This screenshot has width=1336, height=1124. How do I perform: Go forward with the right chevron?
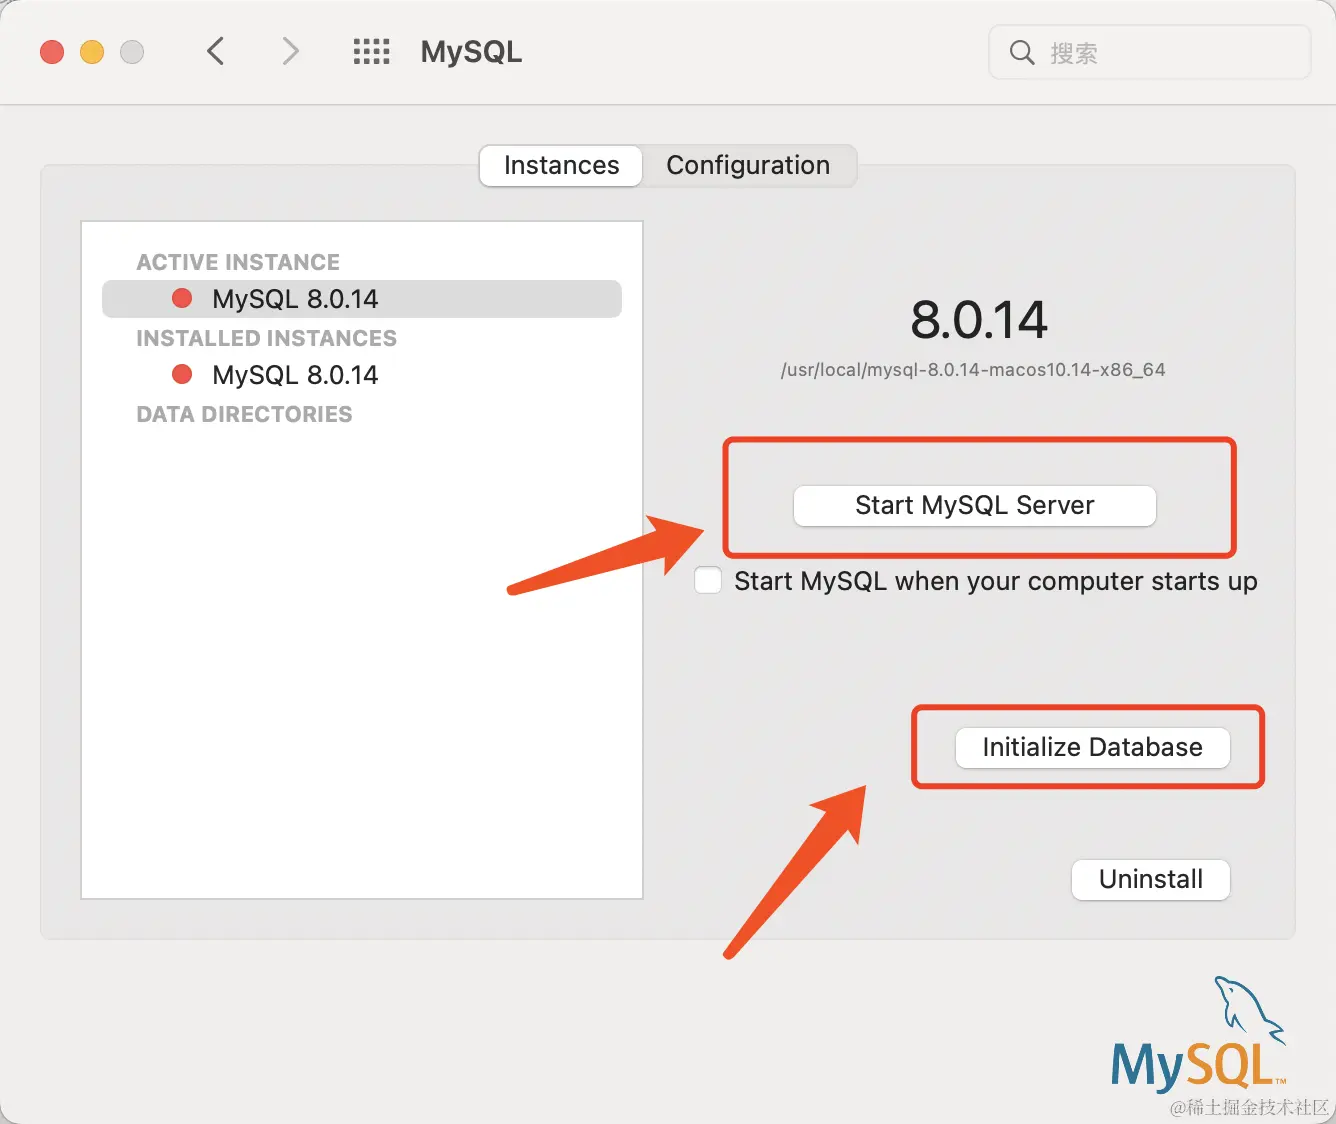tap(290, 51)
